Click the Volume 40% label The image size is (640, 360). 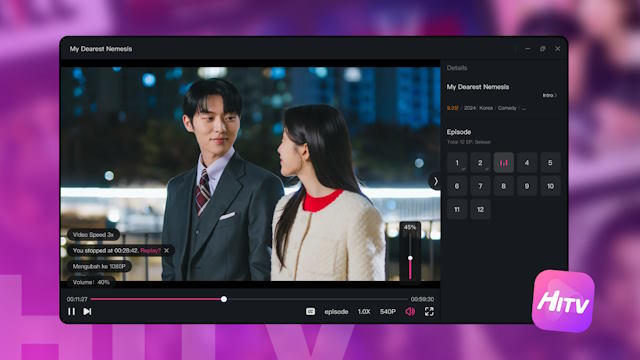(91, 282)
